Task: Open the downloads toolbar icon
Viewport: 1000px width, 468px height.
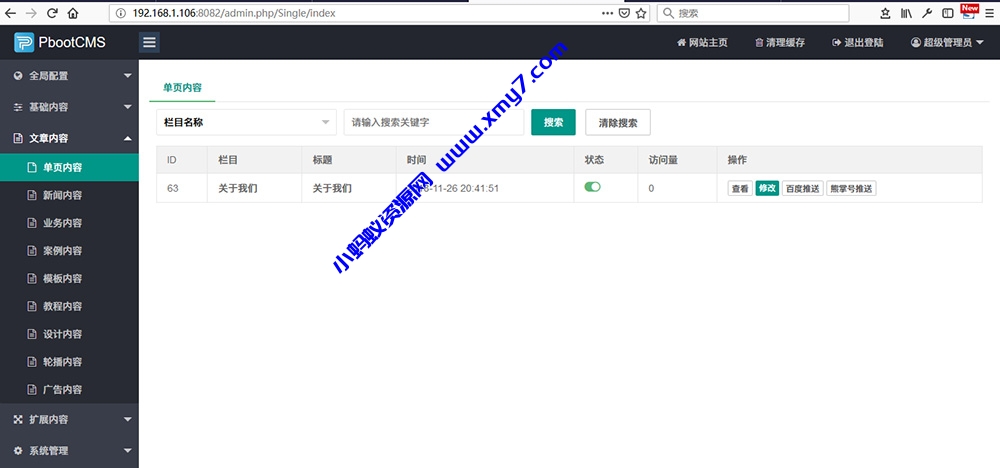Action: coord(886,13)
